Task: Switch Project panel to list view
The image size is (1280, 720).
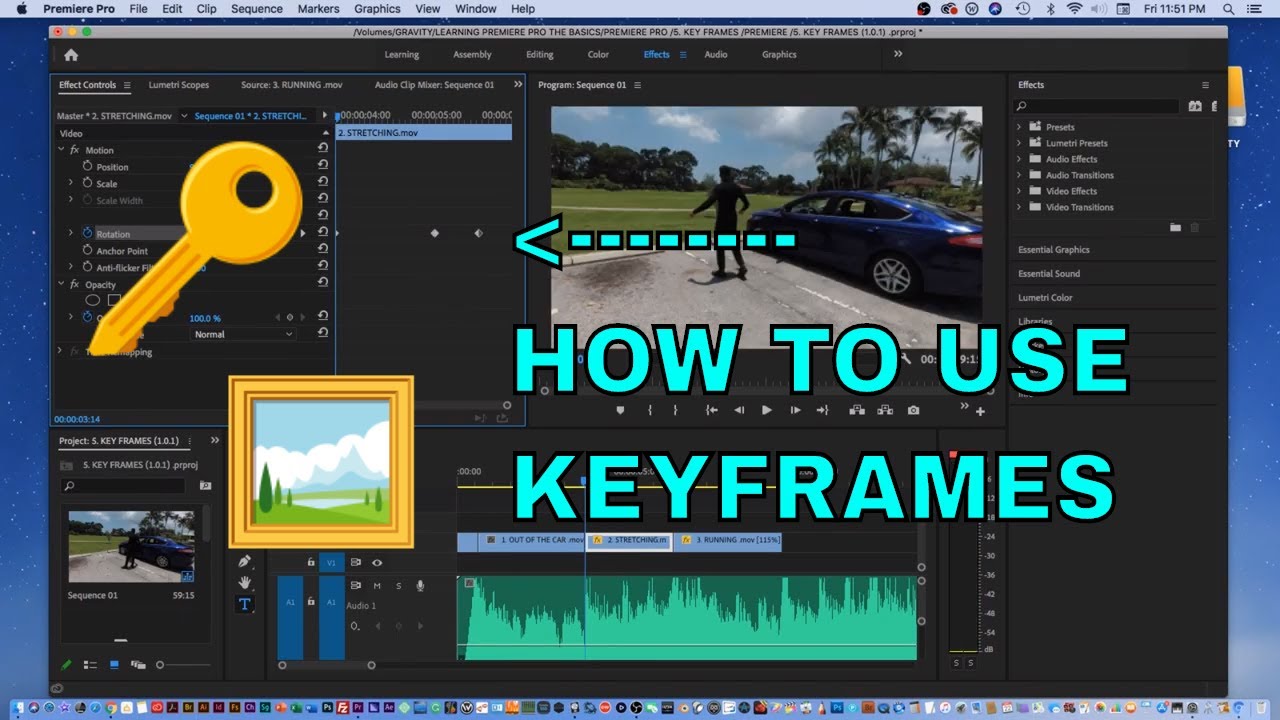Action: (90, 664)
